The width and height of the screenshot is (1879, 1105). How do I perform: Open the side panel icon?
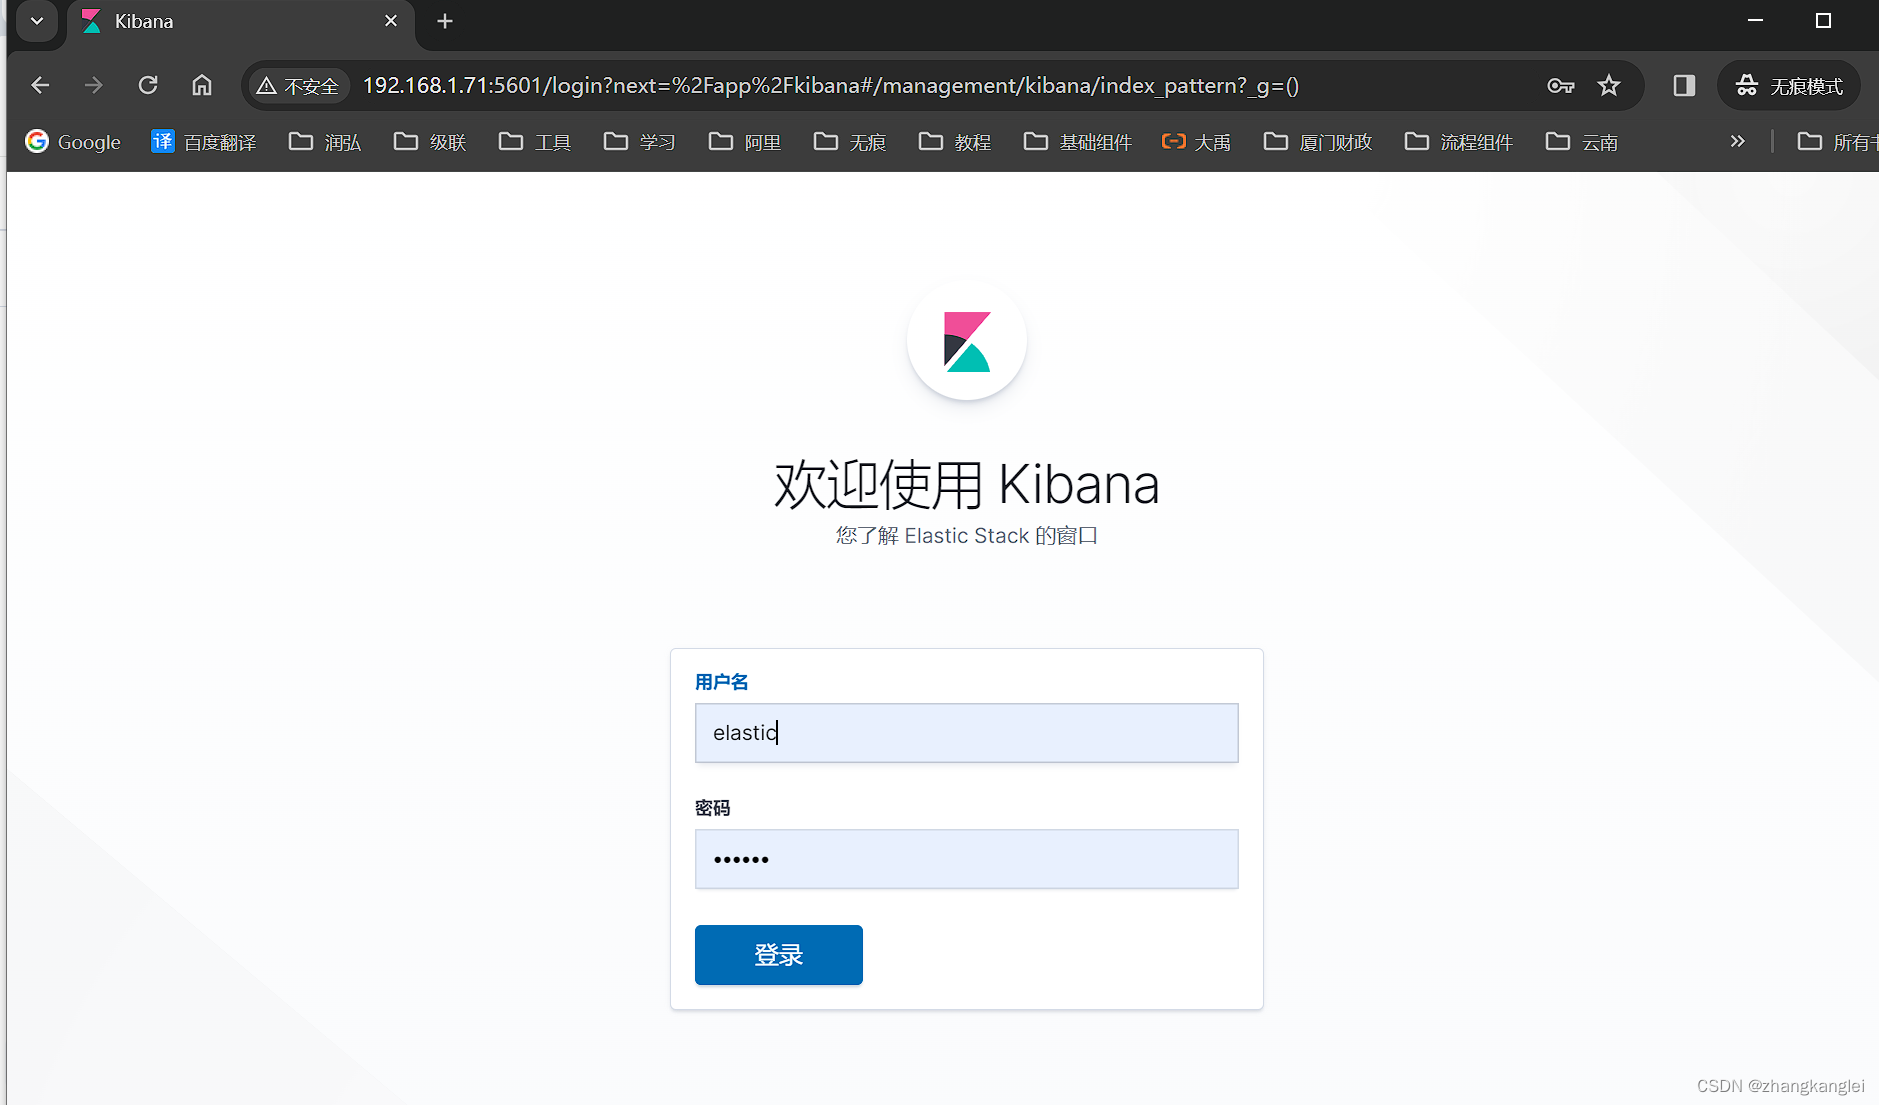[x=1684, y=86]
